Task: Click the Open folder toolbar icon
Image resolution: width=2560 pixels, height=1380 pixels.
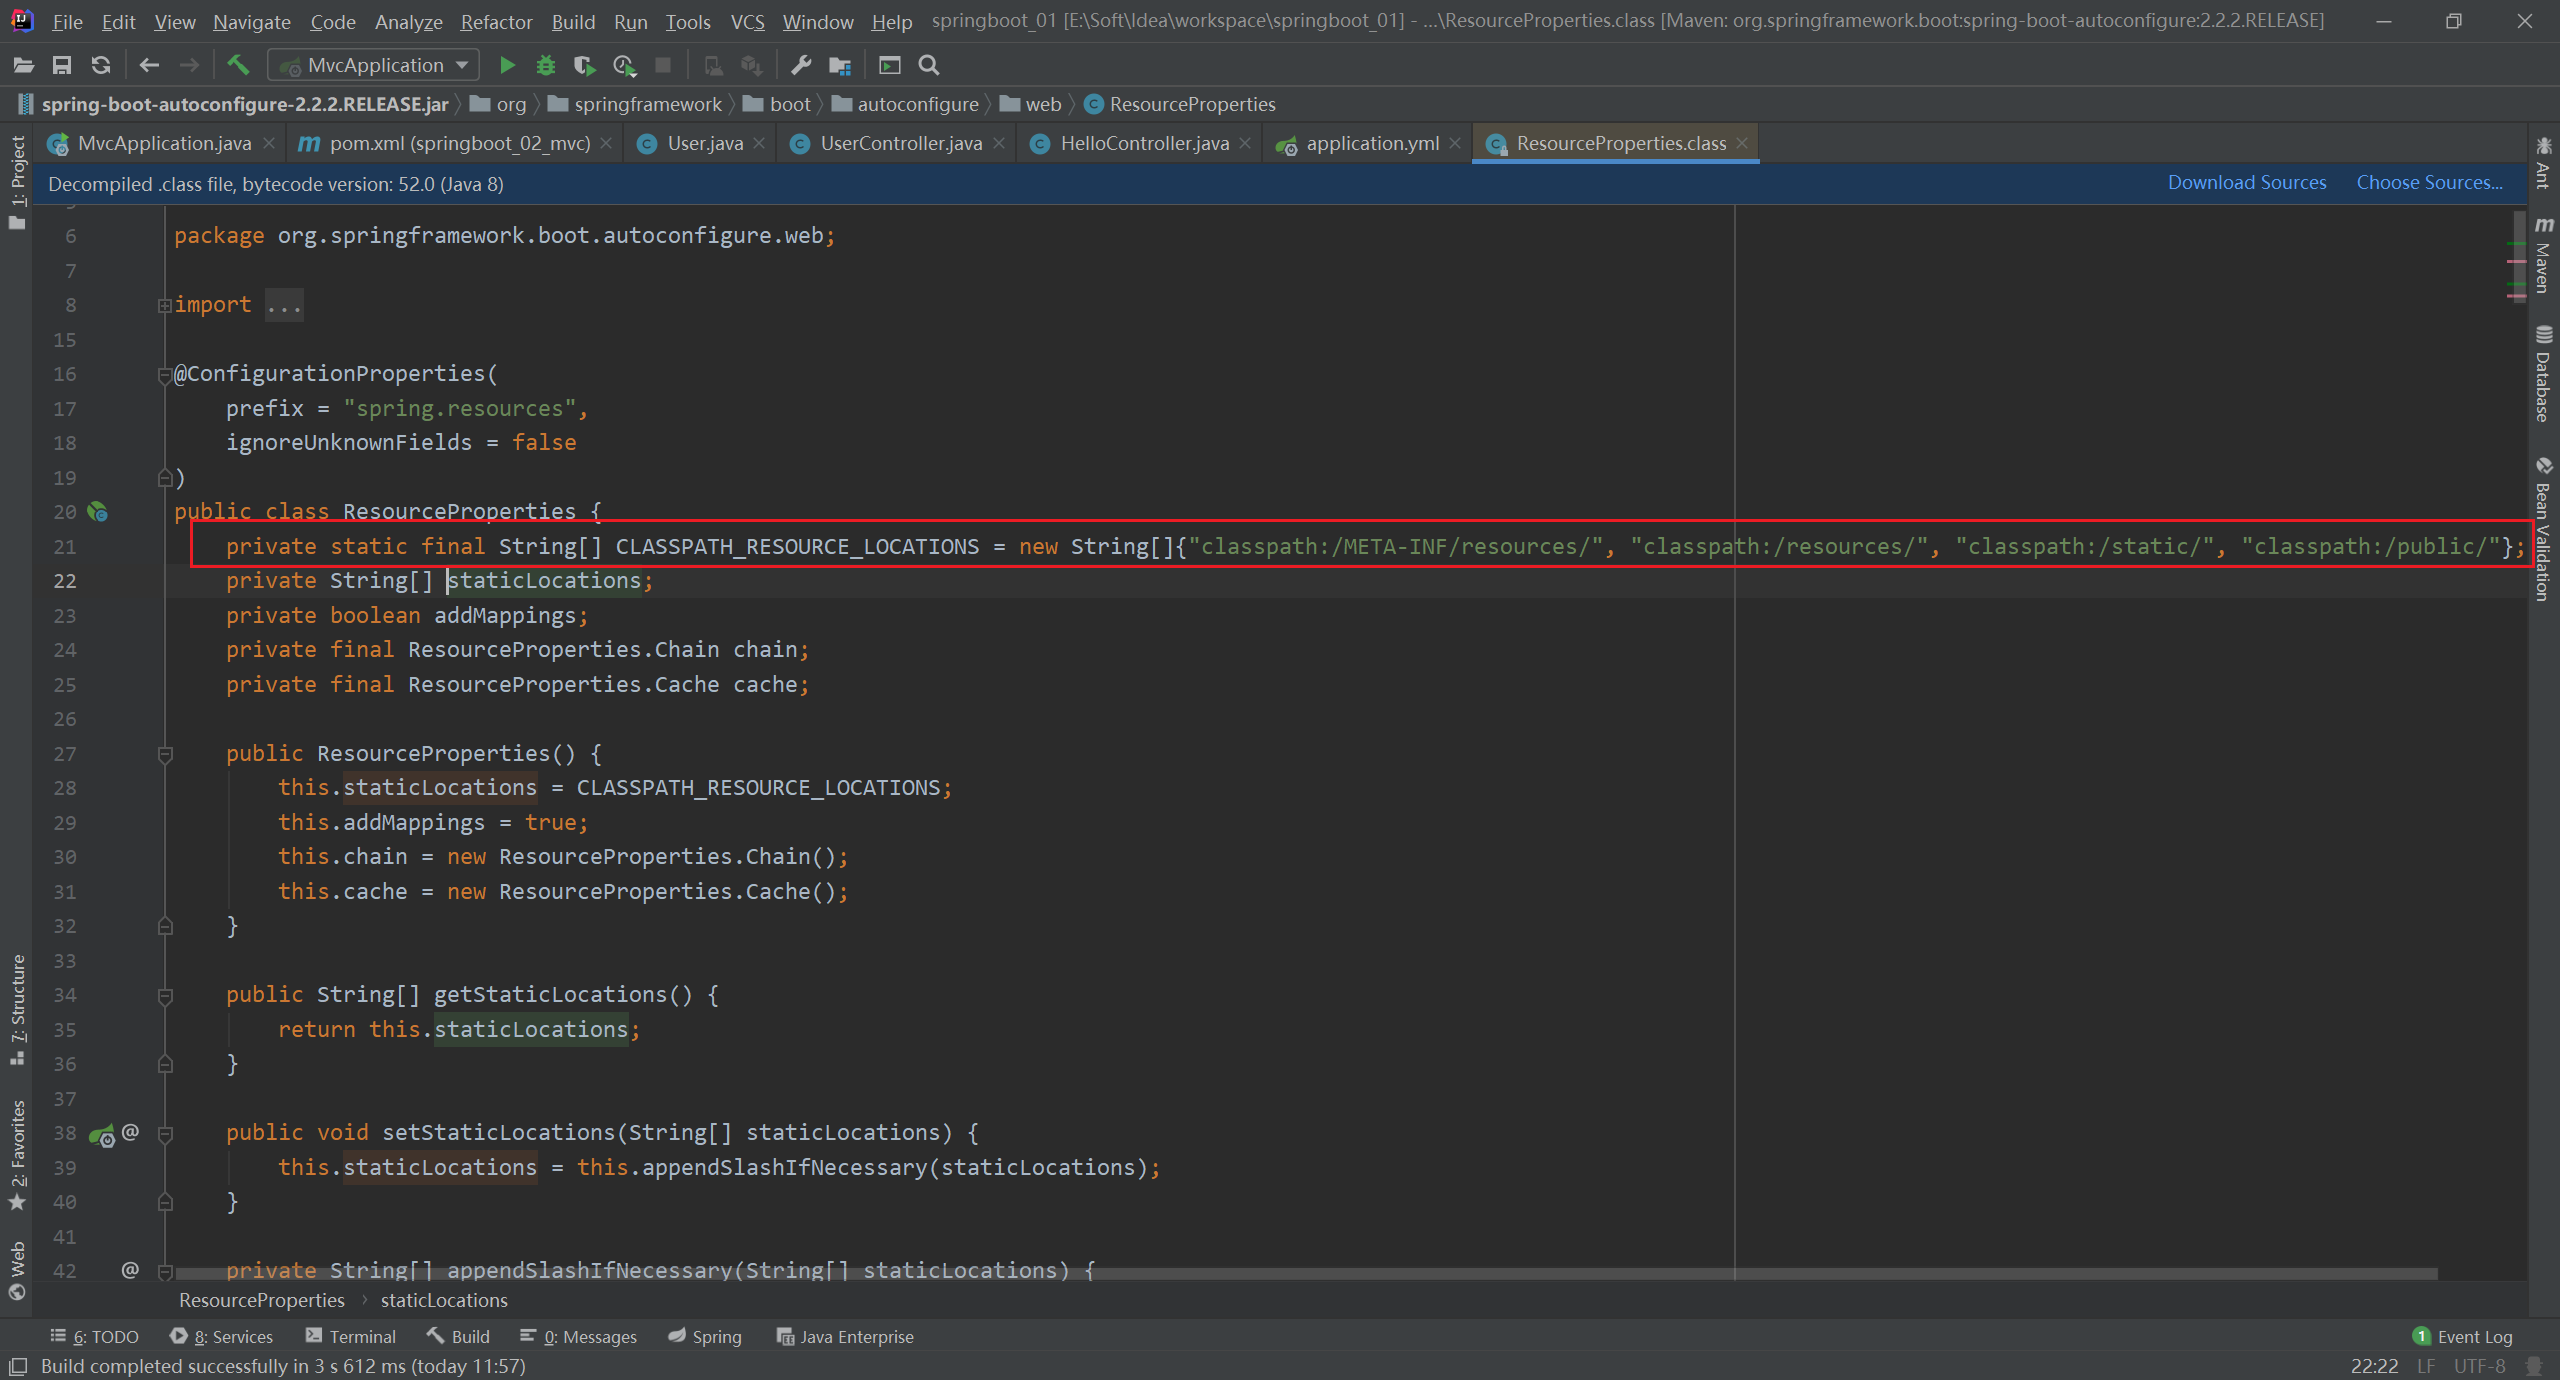Action: (x=23, y=65)
